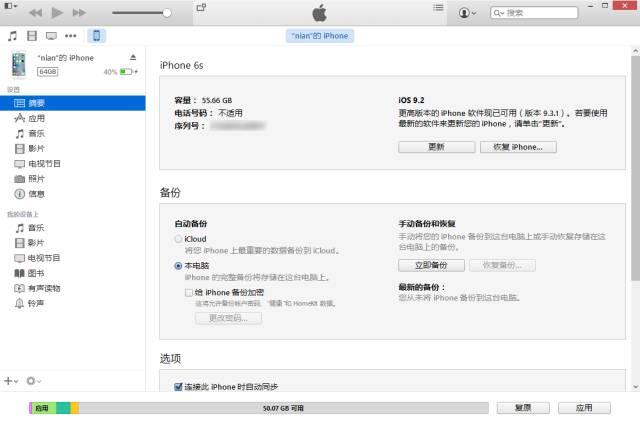This screenshot has height=424, width=640.
Task: Open the Up Next list icon
Action: (x=438, y=8)
